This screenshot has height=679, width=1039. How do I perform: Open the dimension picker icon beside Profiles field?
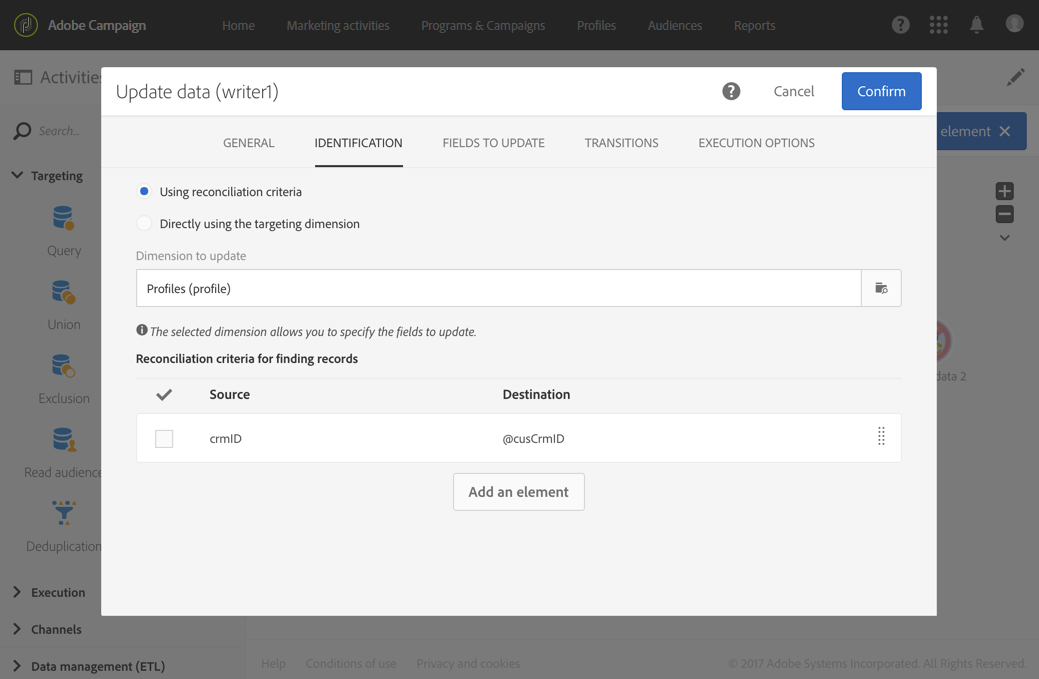[x=881, y=288]
